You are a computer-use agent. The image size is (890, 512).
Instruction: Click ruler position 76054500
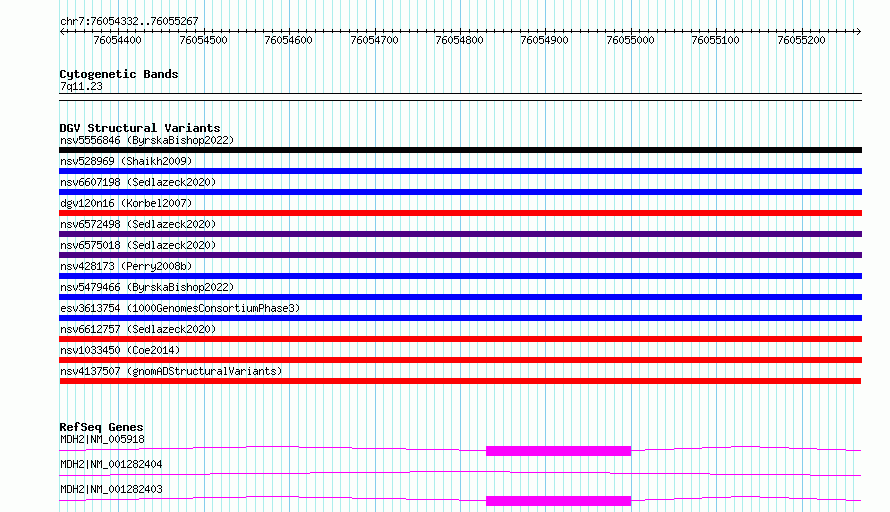point(203,40)
